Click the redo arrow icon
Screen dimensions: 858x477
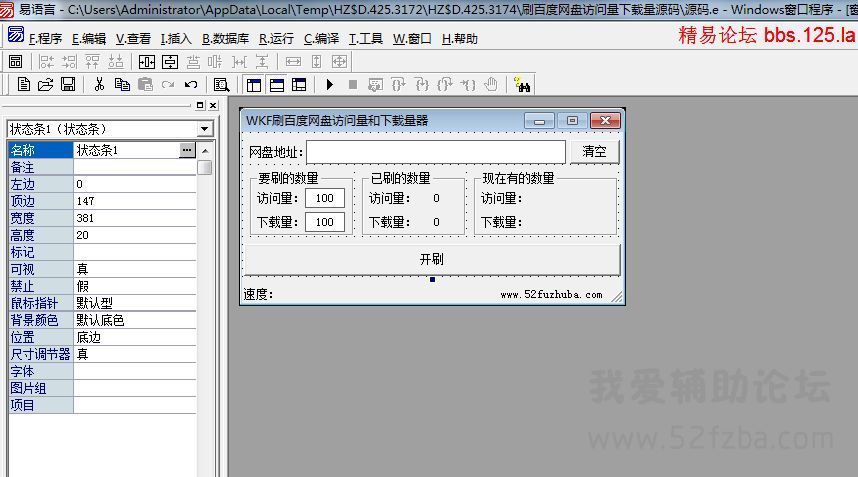pos(167,85)
